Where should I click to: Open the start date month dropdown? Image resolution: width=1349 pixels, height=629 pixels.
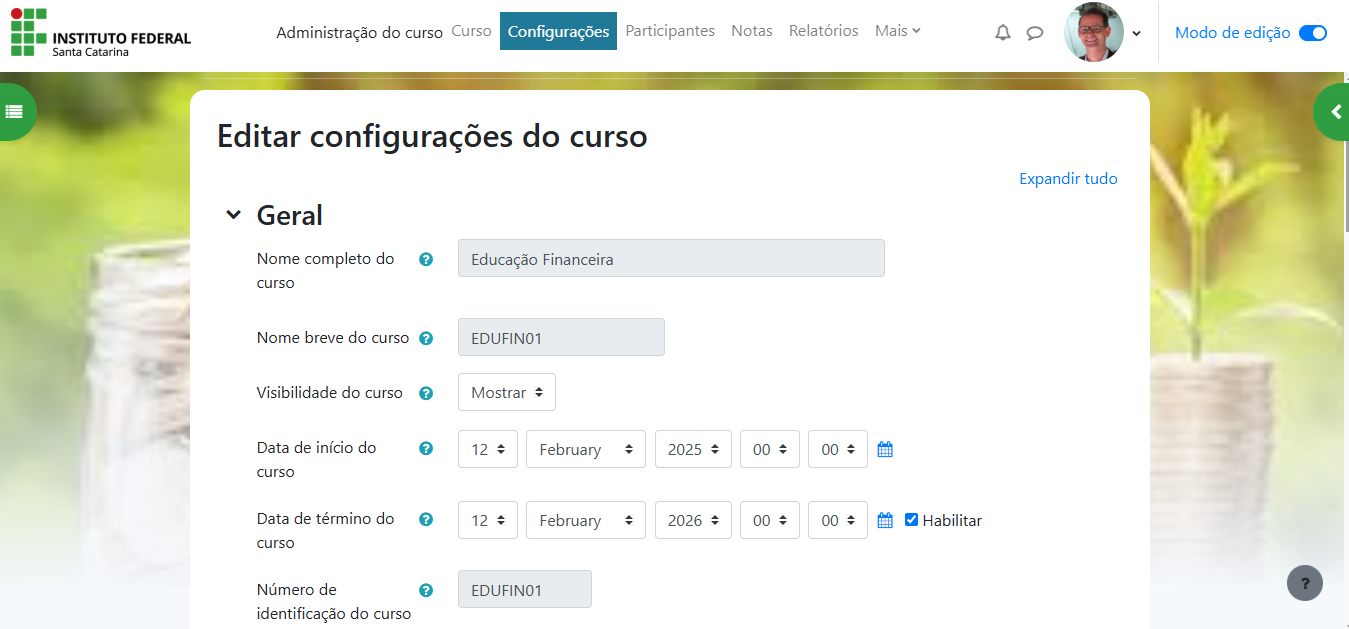[585, 450]
